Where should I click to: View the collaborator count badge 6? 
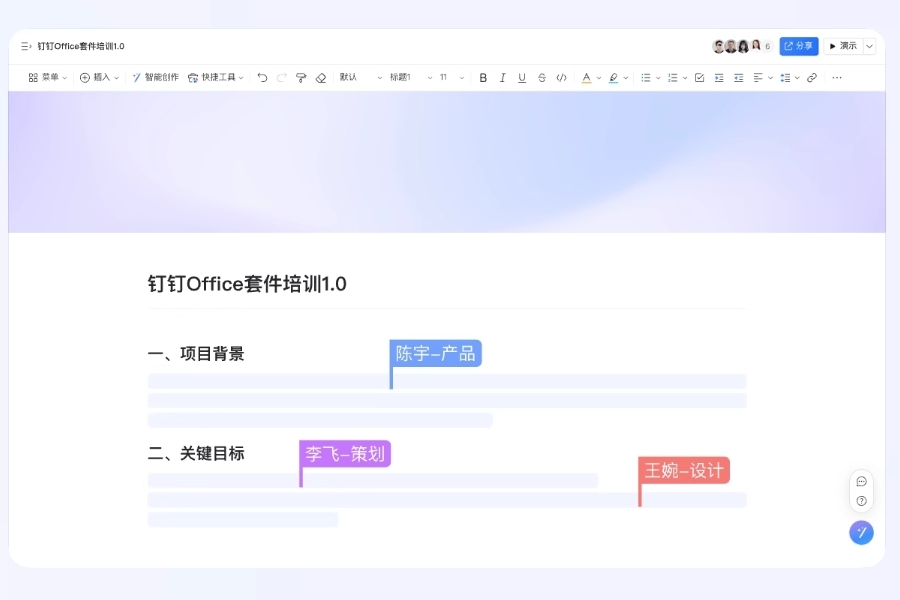tap(767, 47)
